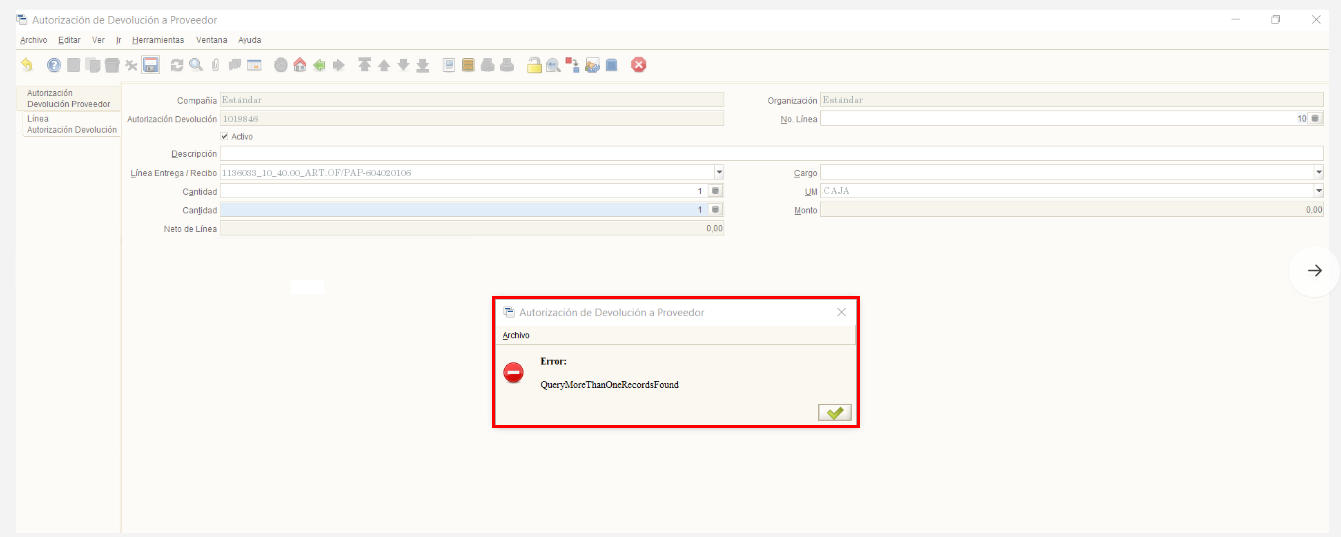Screen dimensions: 1341x537
Task: Click the Check requests icon
Action: coord(592,65)
